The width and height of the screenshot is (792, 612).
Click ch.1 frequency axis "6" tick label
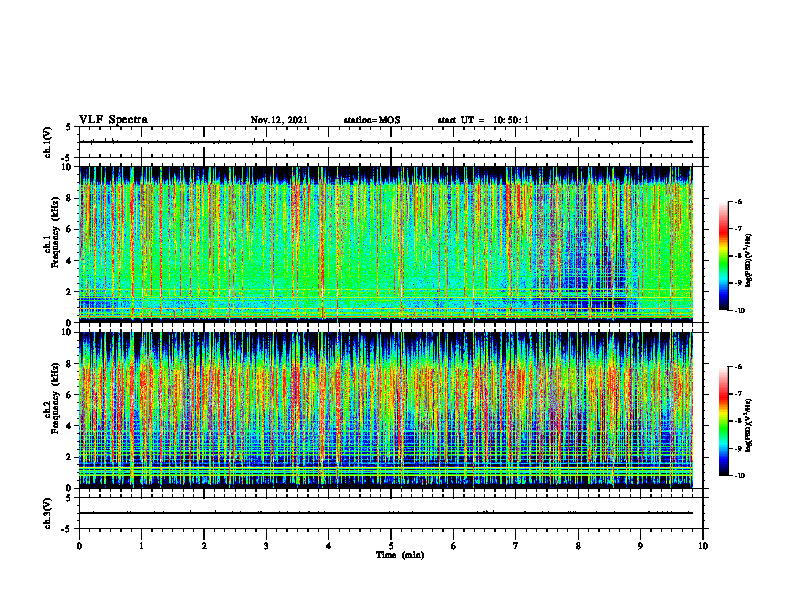click(70, 230)
